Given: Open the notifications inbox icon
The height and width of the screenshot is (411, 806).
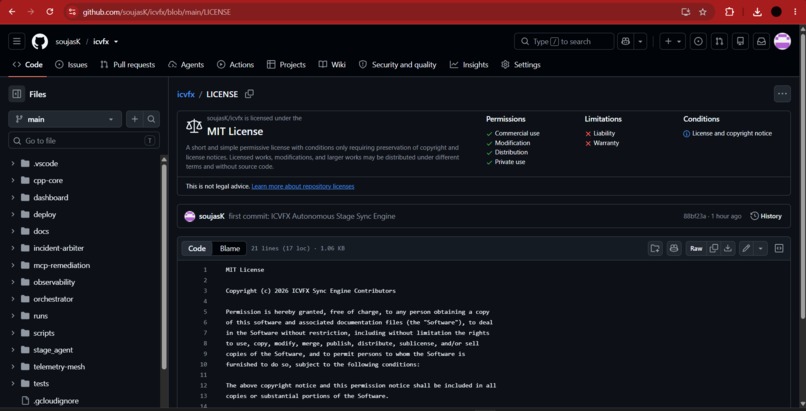Looking at the screenshot, I should click(761, 42).
